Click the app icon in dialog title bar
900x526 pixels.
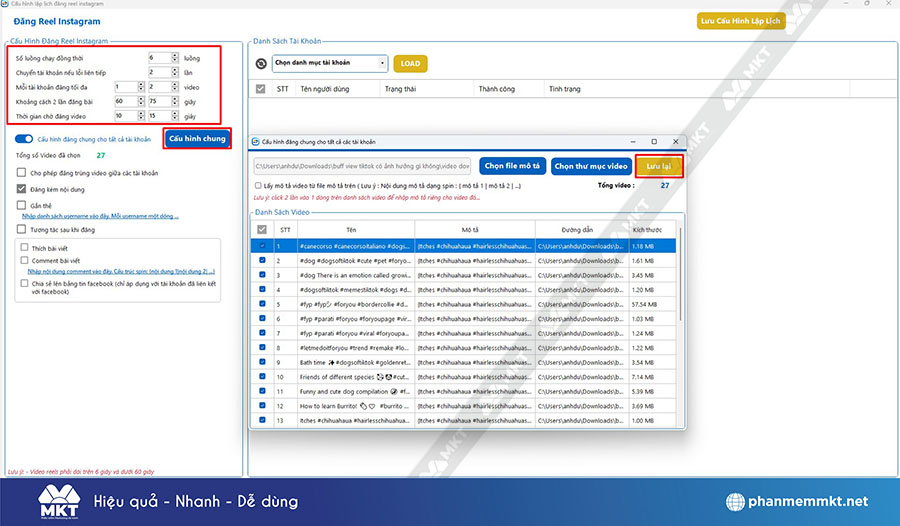[255, 142]
